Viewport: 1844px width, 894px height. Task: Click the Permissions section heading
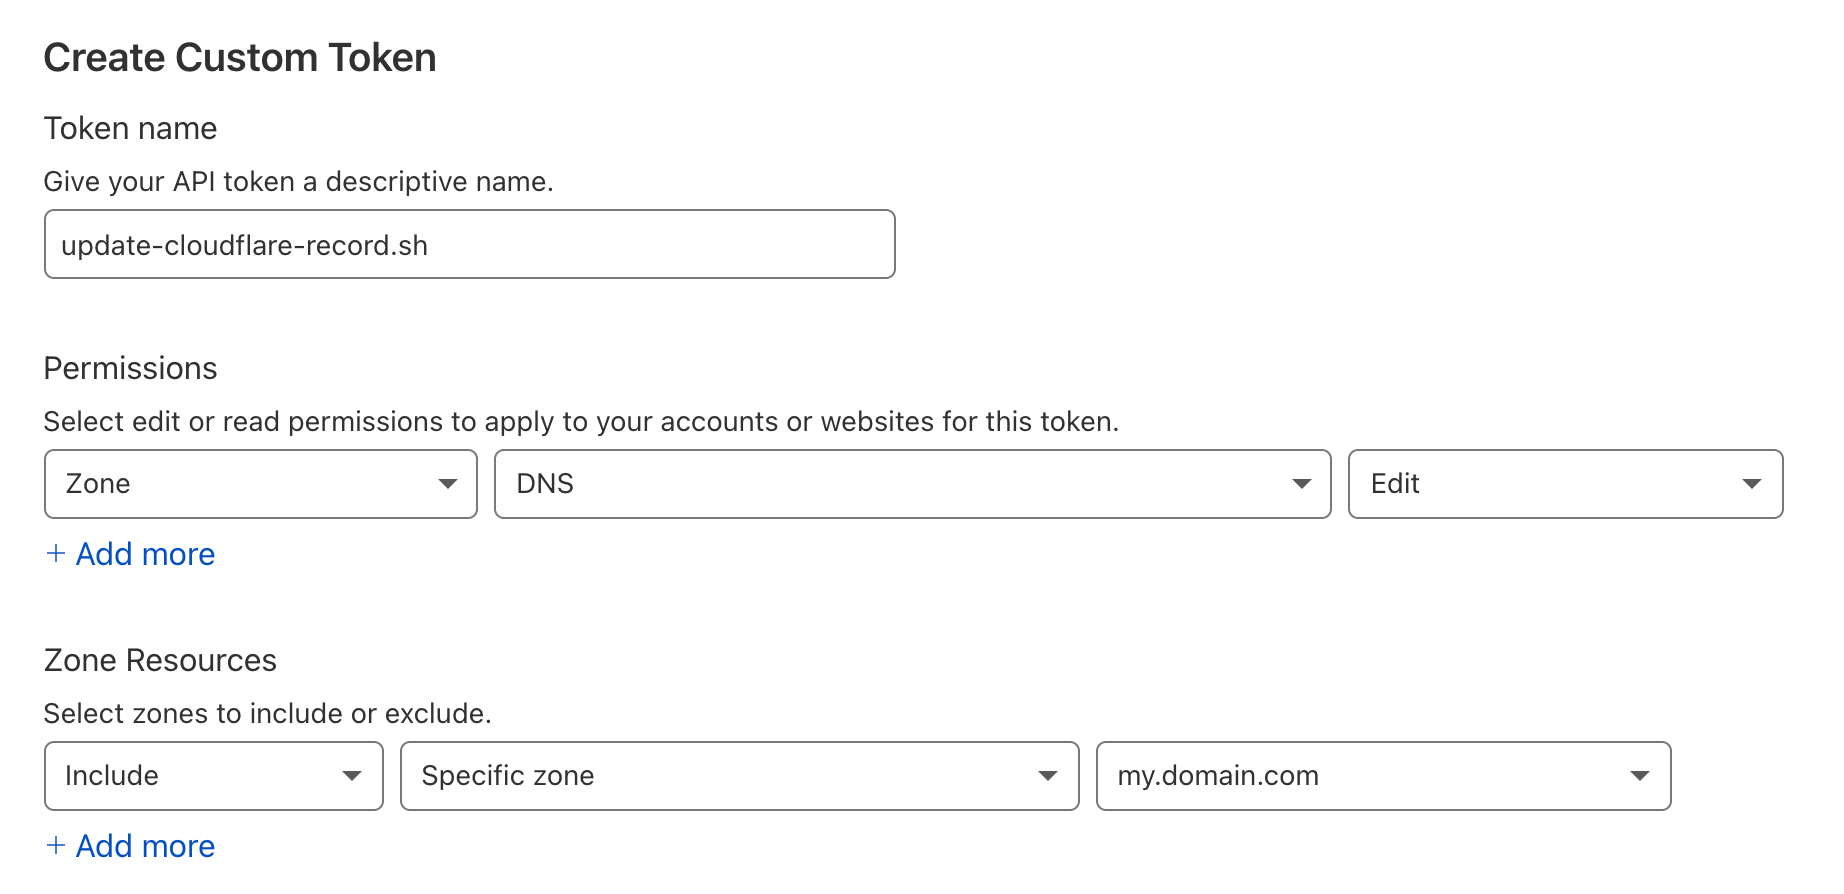pos(130,368)
